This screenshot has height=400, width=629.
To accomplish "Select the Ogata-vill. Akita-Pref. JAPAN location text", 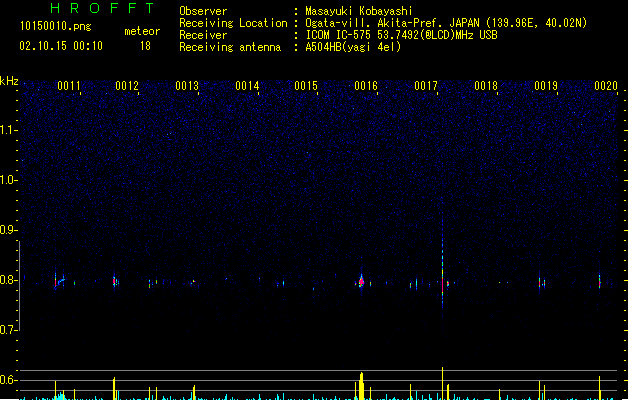I will (x=446, y=23).
